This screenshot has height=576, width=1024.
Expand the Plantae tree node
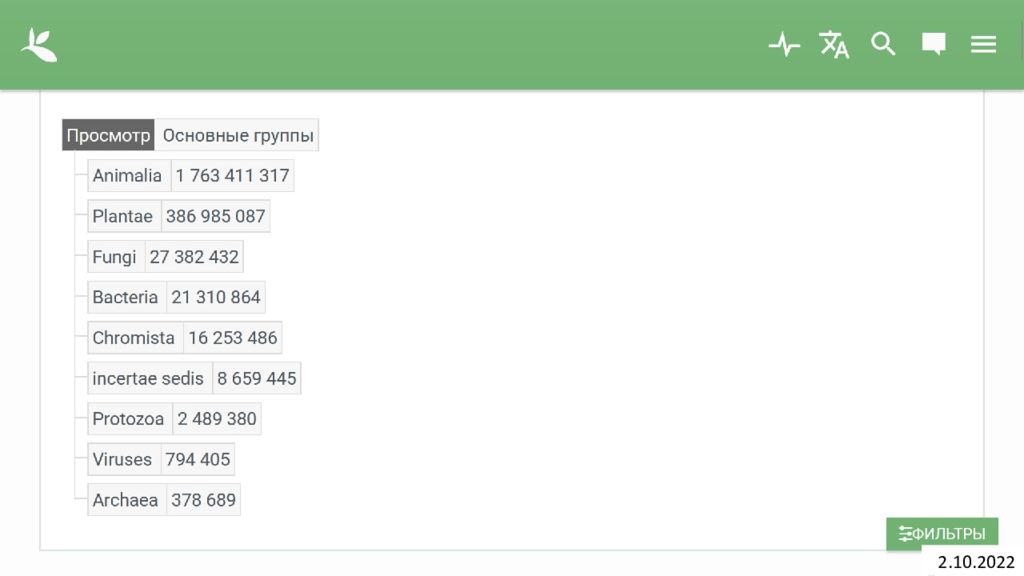pos(124,216)
